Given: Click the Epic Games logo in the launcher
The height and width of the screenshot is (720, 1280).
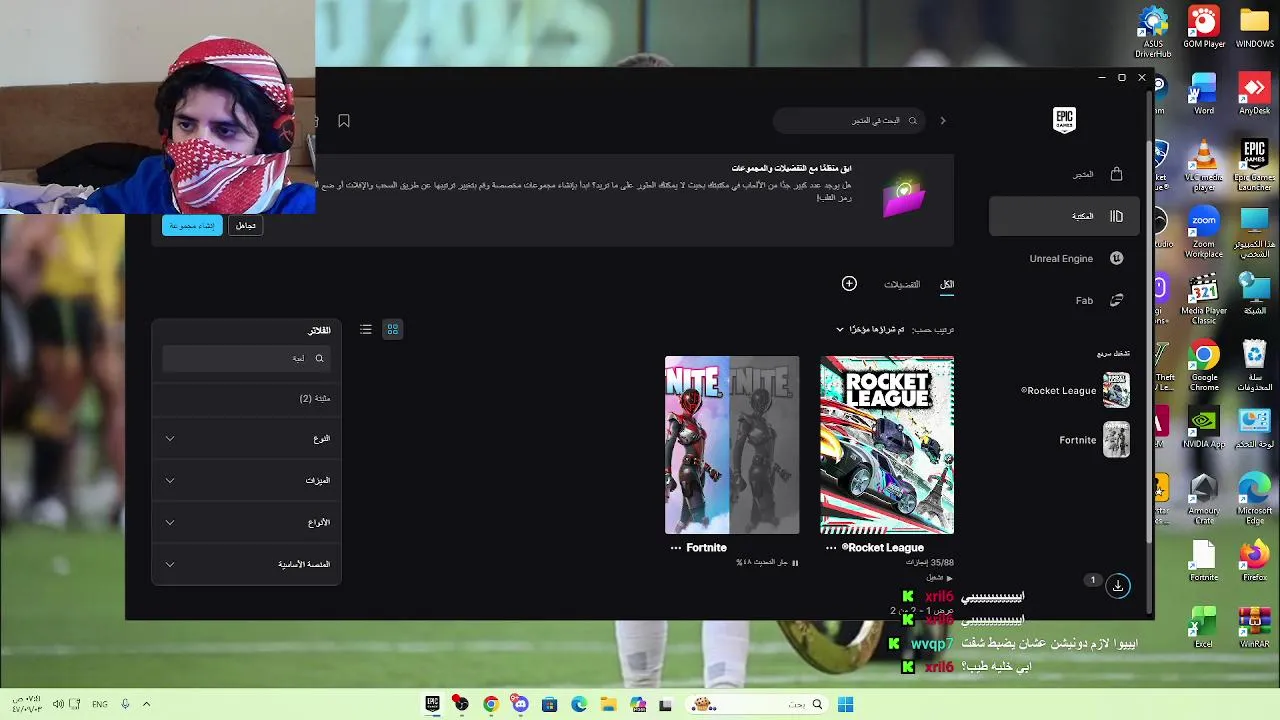Looking at the screenshot, I should point(1064,120).
